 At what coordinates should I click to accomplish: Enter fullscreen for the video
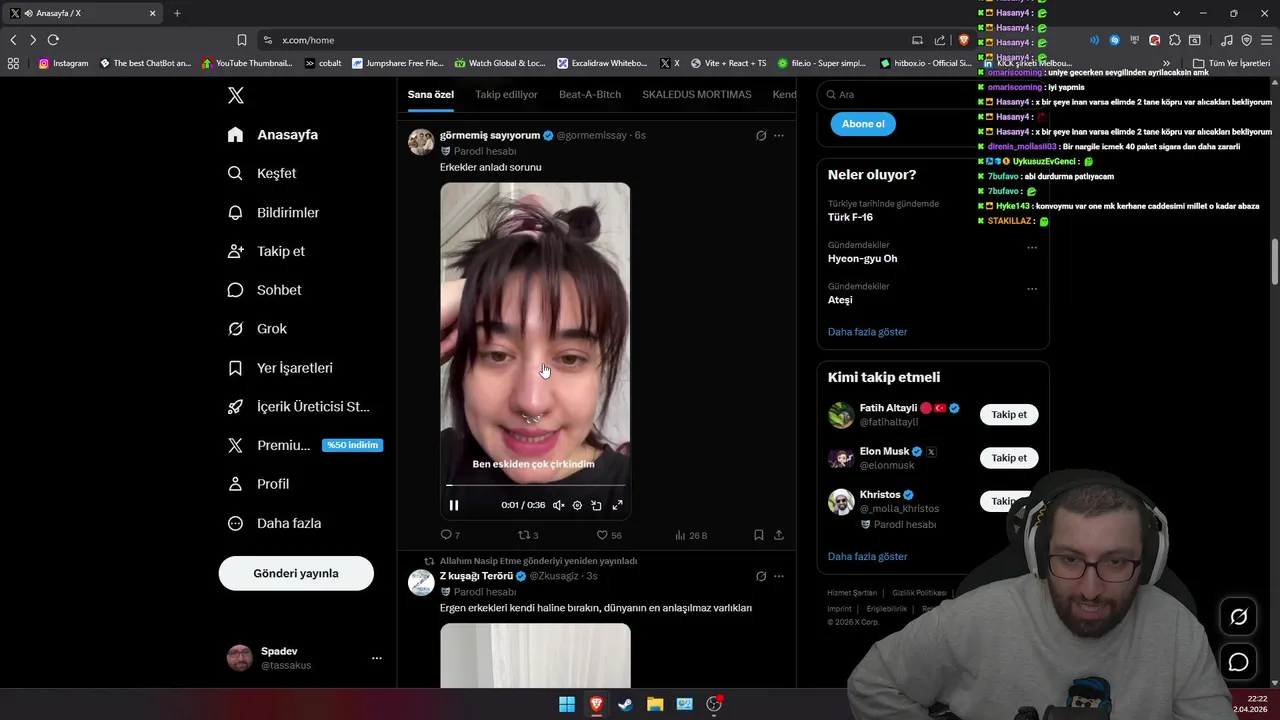(617, 505)
